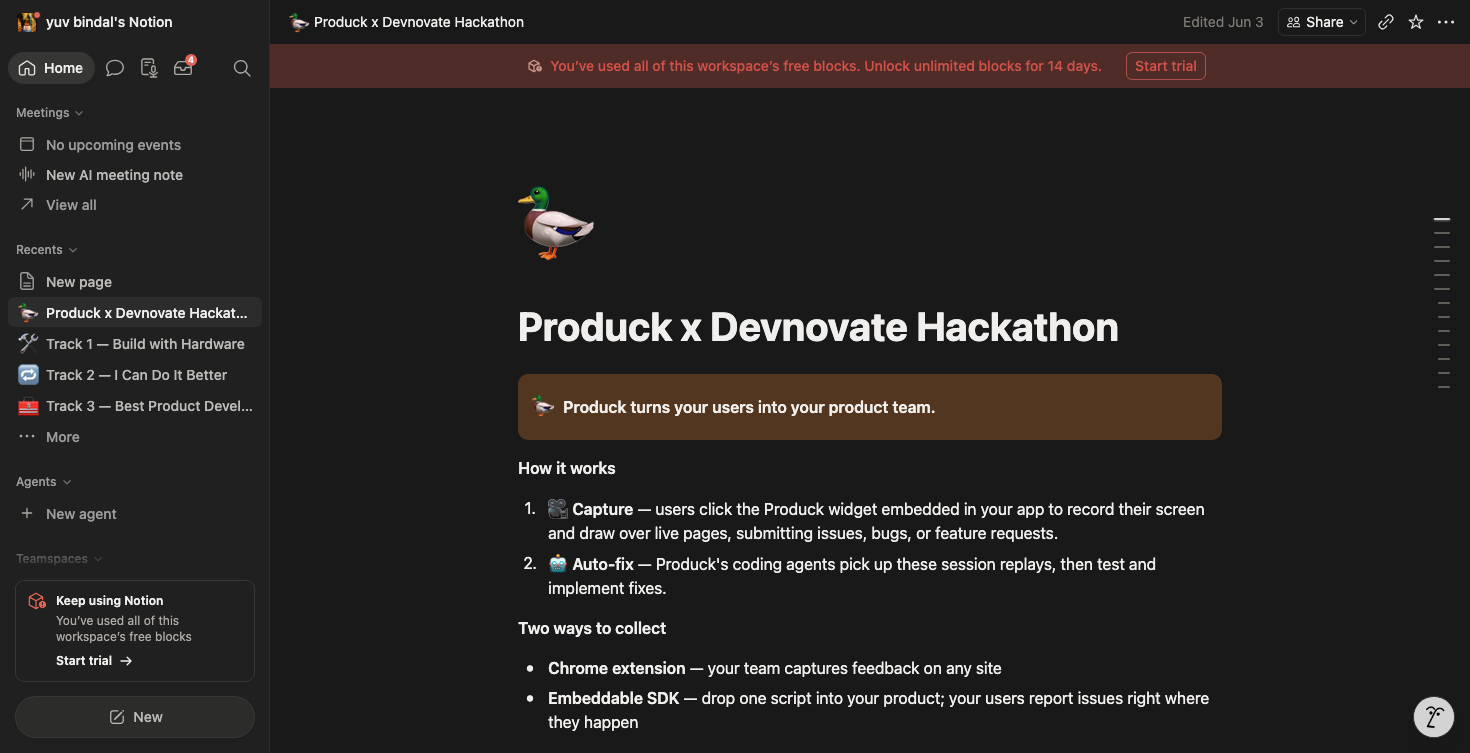Toggle the Teamspaces section
The height and width of the screenshot is (753, 1470).
(x=60, y=559)
